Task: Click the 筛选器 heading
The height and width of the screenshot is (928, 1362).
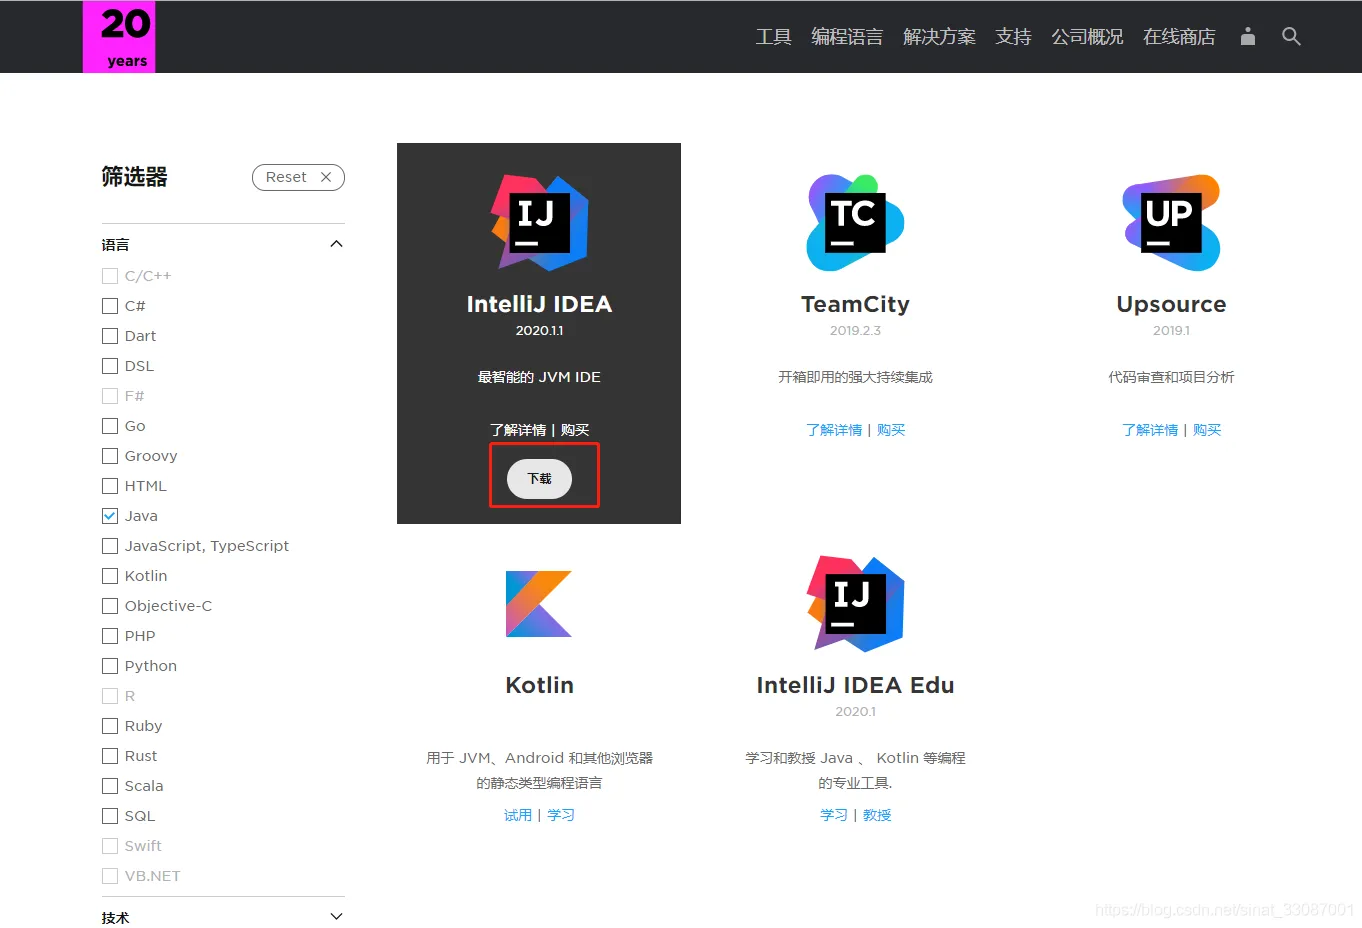Action: (x=134, y=177)
